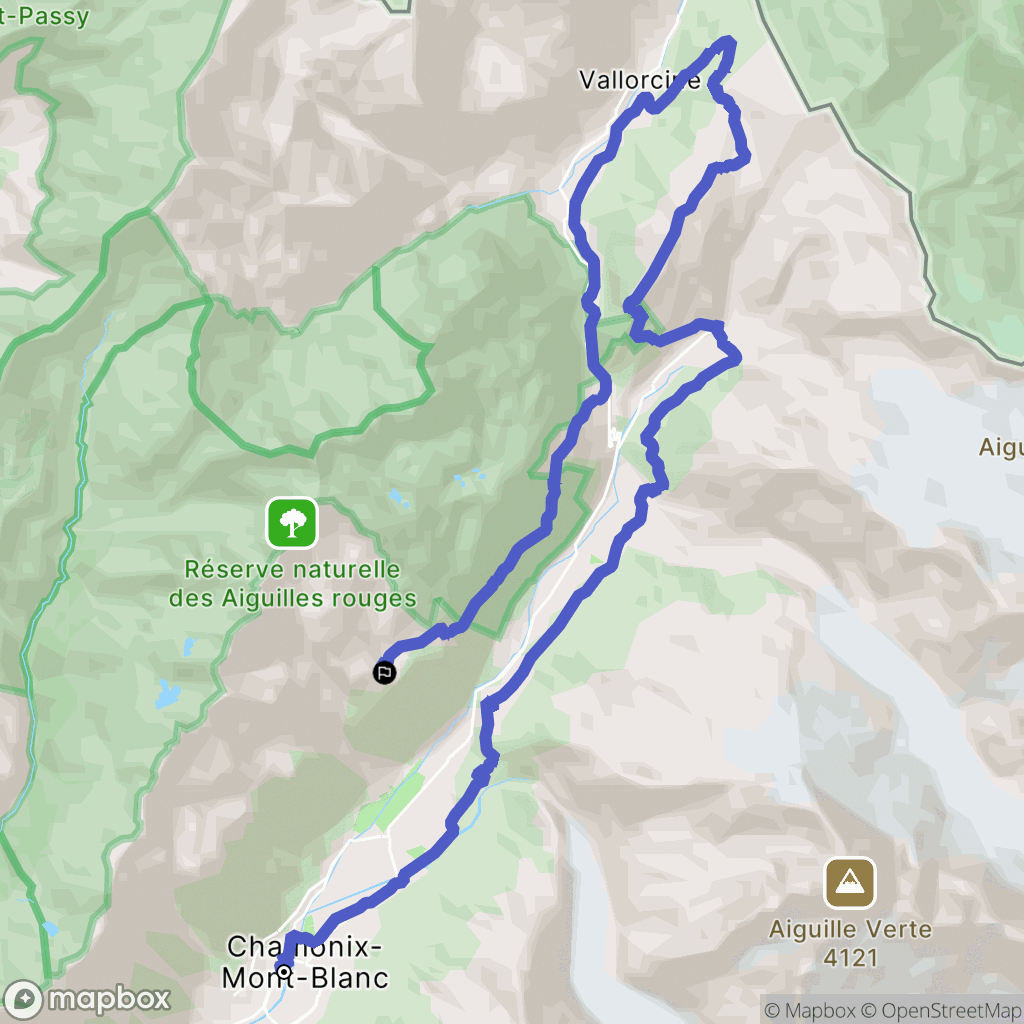Click the green tree park icon
The height and width of the screenshot is (1024, 1024).
coord(292,523)
